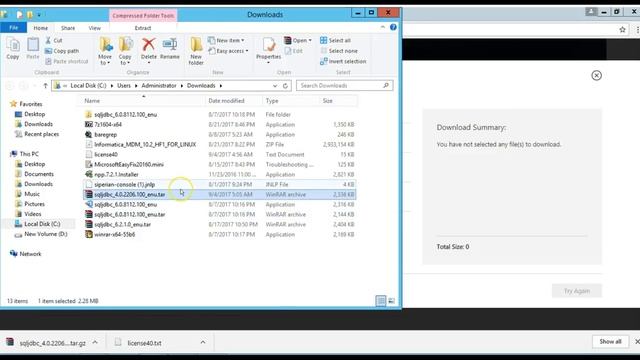Image resolution: width=640 pixels, height=360 pixels.
Task: Open Videos under This PC
Action: [x=28, y=214]
